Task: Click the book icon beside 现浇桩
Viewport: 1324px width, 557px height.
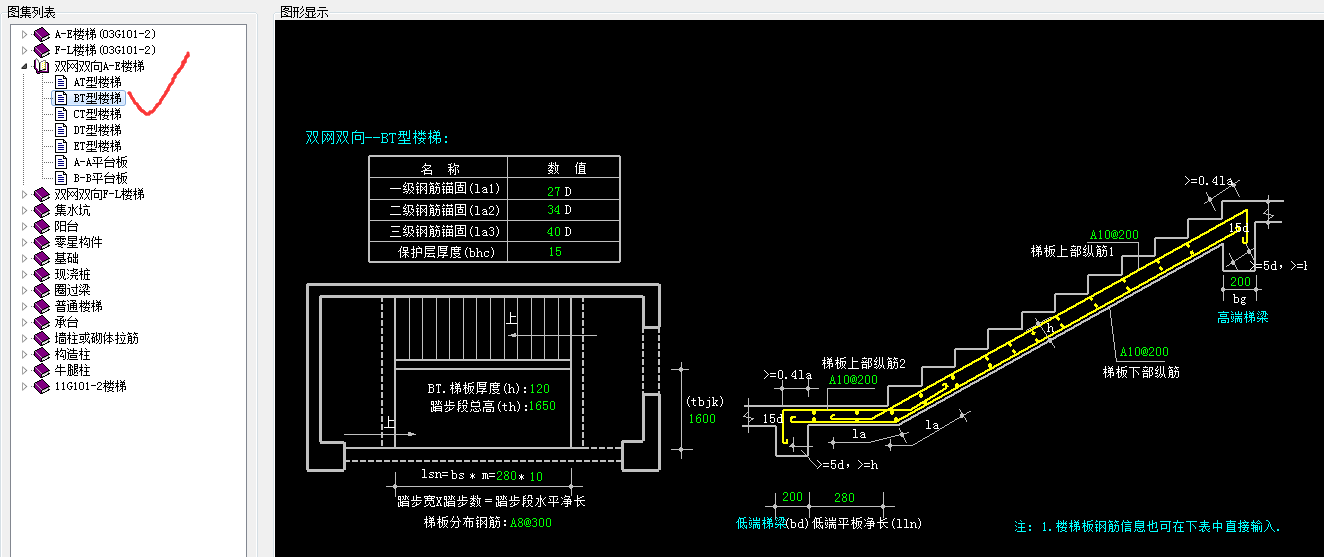Action: tap(42, 274)
